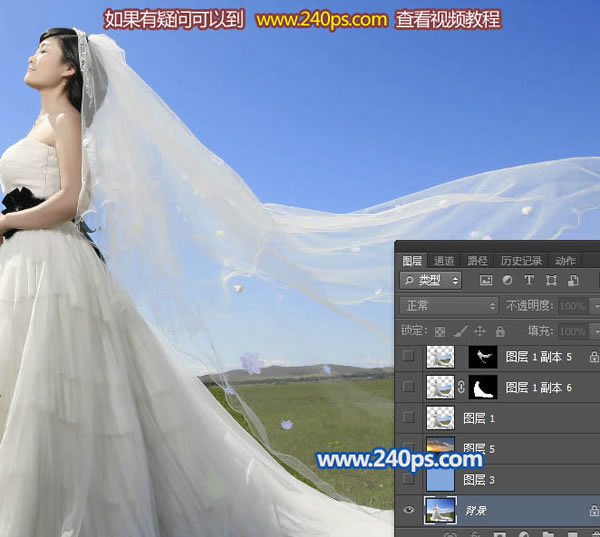Viewport: 600px width, 537px height.
Task: Select 图层 1 副本 5 layer thumbnail
Action: pyautogui.click(x=440, y=357)
